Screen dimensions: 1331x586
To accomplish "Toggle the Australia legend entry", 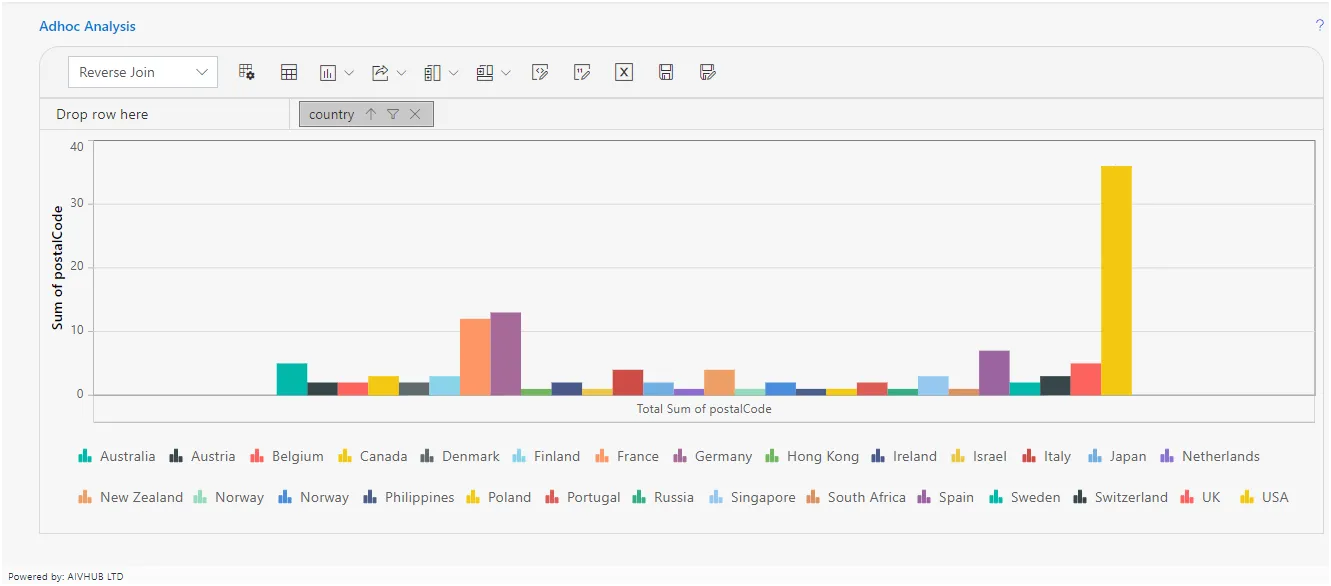I will (x=117, y=456).
